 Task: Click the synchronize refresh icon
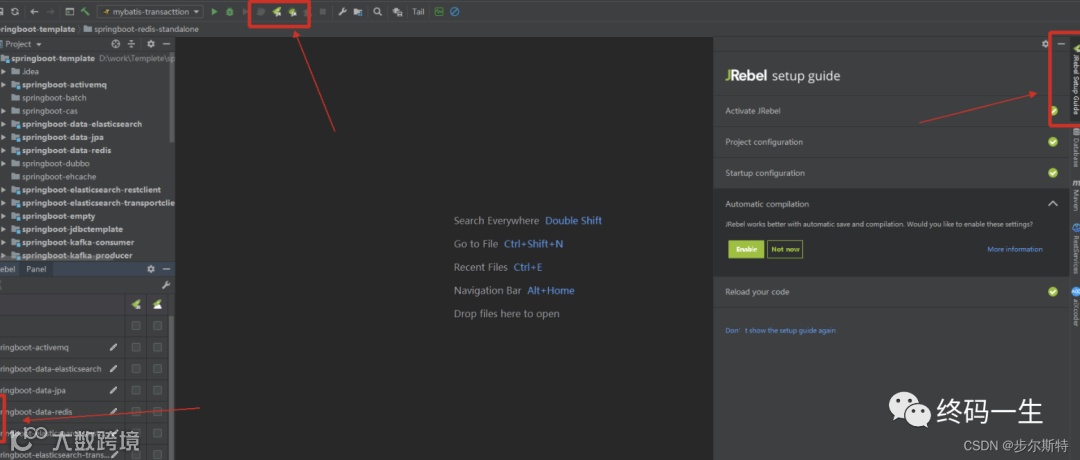pos(14,12)
